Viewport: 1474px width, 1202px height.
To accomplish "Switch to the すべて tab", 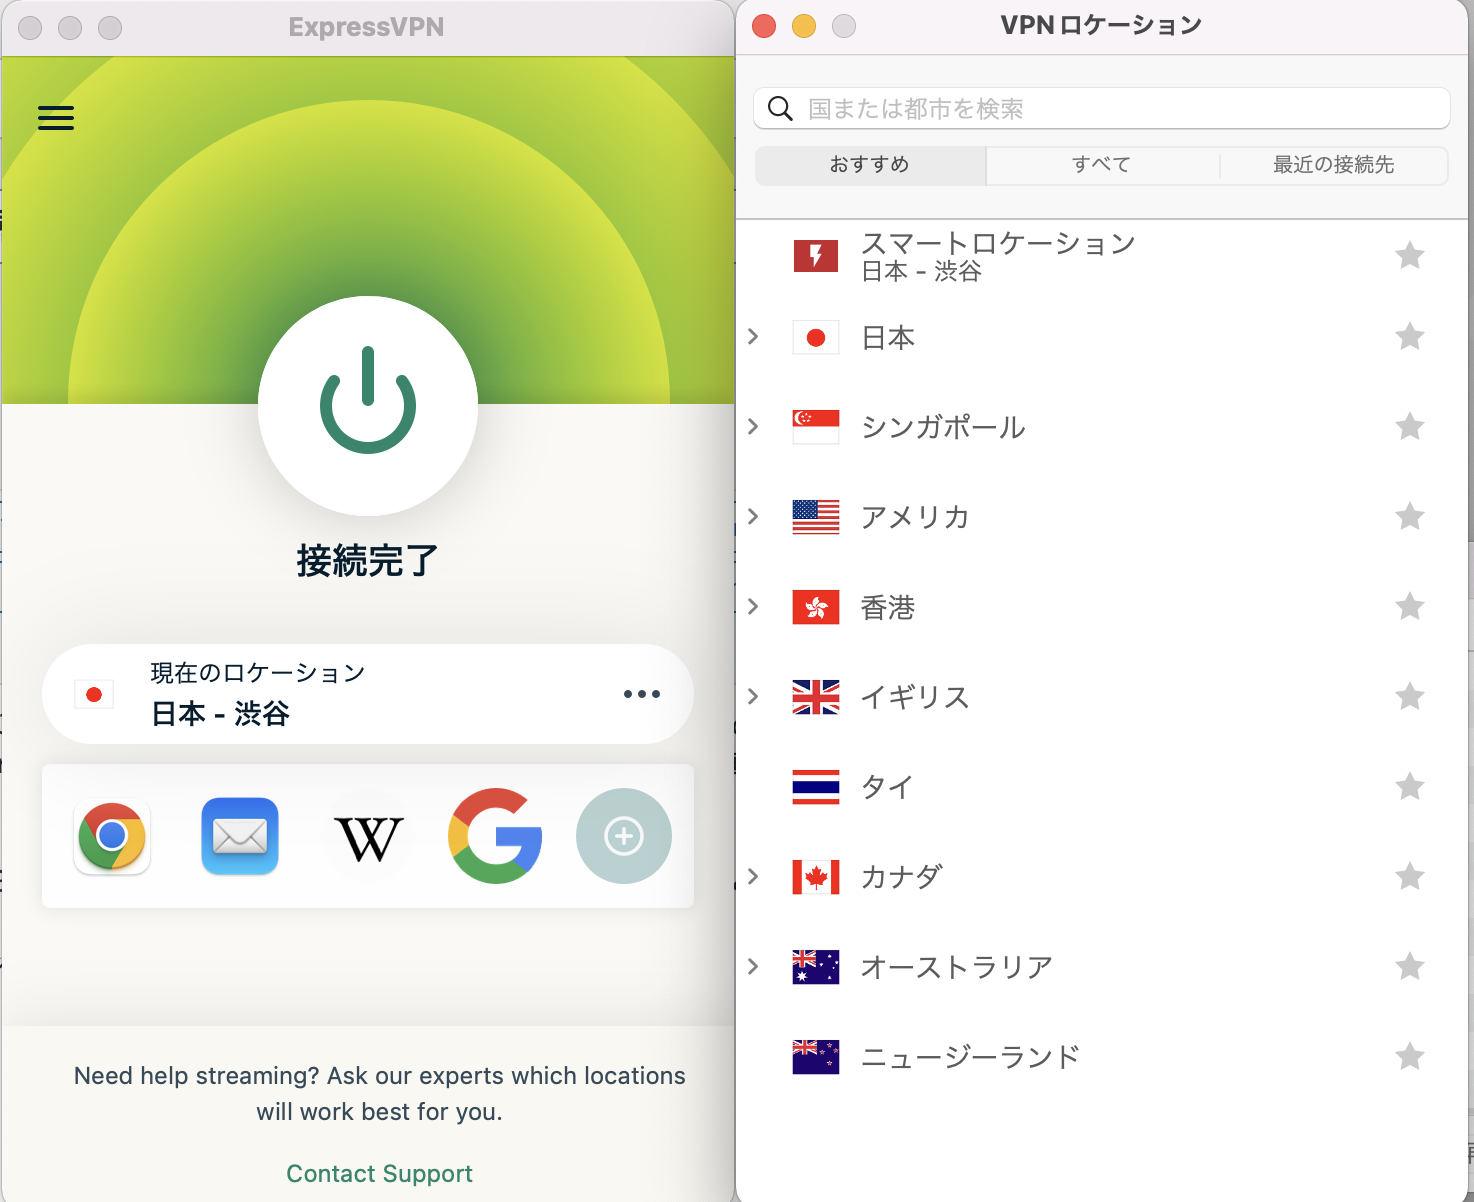I will coord(1102,165).
